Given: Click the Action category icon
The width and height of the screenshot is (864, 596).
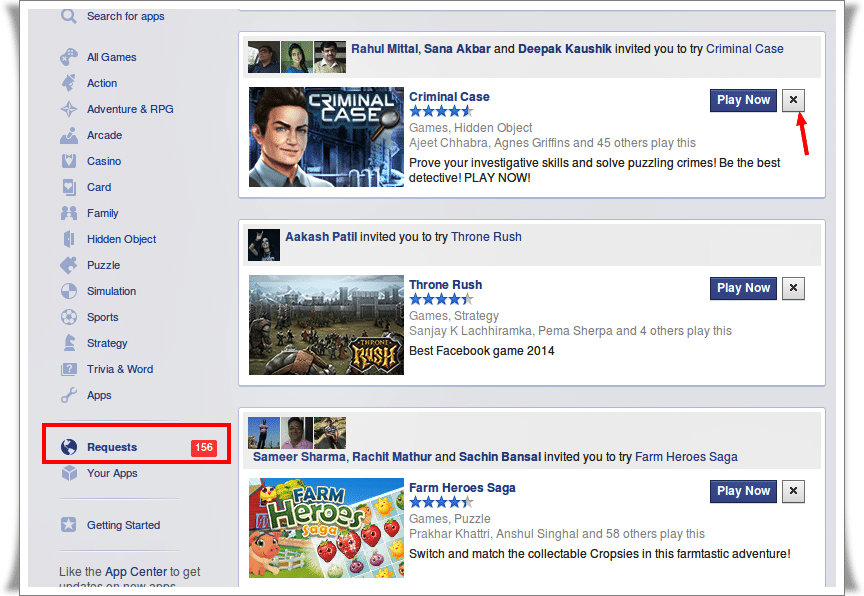Looking at the screenshot, I should click(x=69, y=83).
